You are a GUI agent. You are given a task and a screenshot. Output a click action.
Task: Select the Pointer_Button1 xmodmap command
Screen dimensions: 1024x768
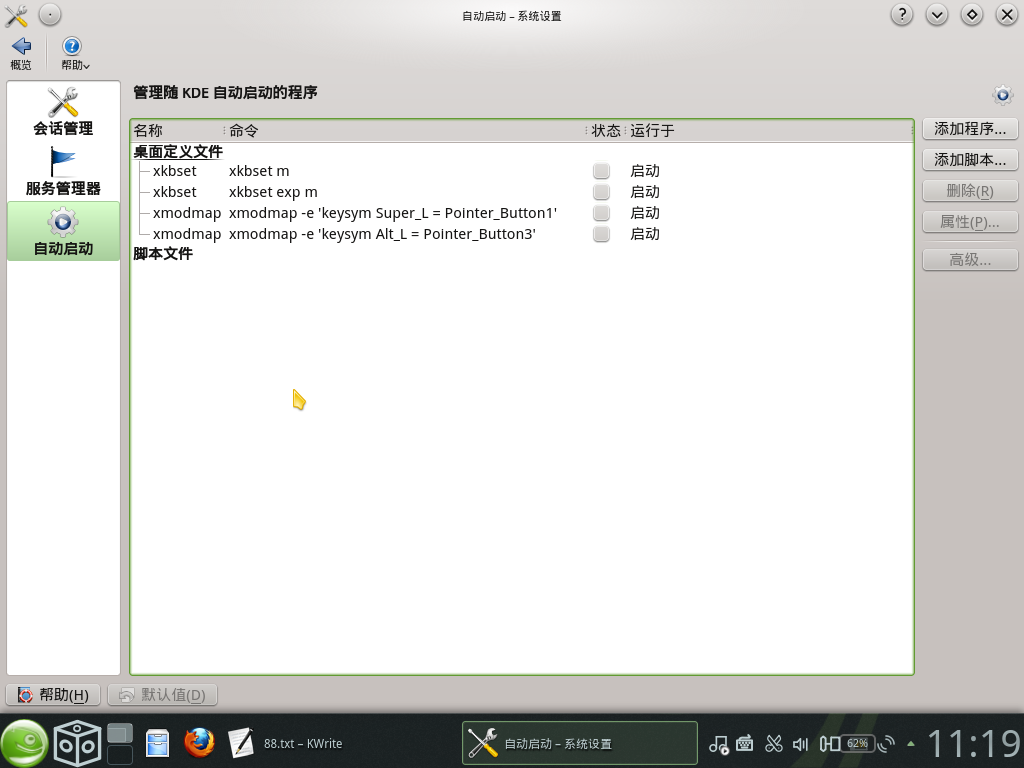click(392, 213)
